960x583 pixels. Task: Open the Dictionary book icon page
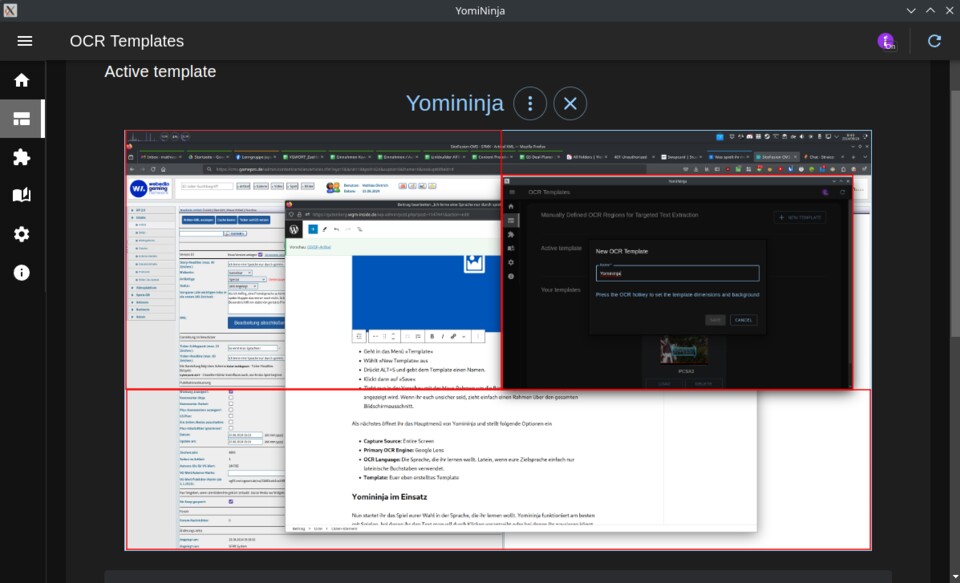point(21,195)
